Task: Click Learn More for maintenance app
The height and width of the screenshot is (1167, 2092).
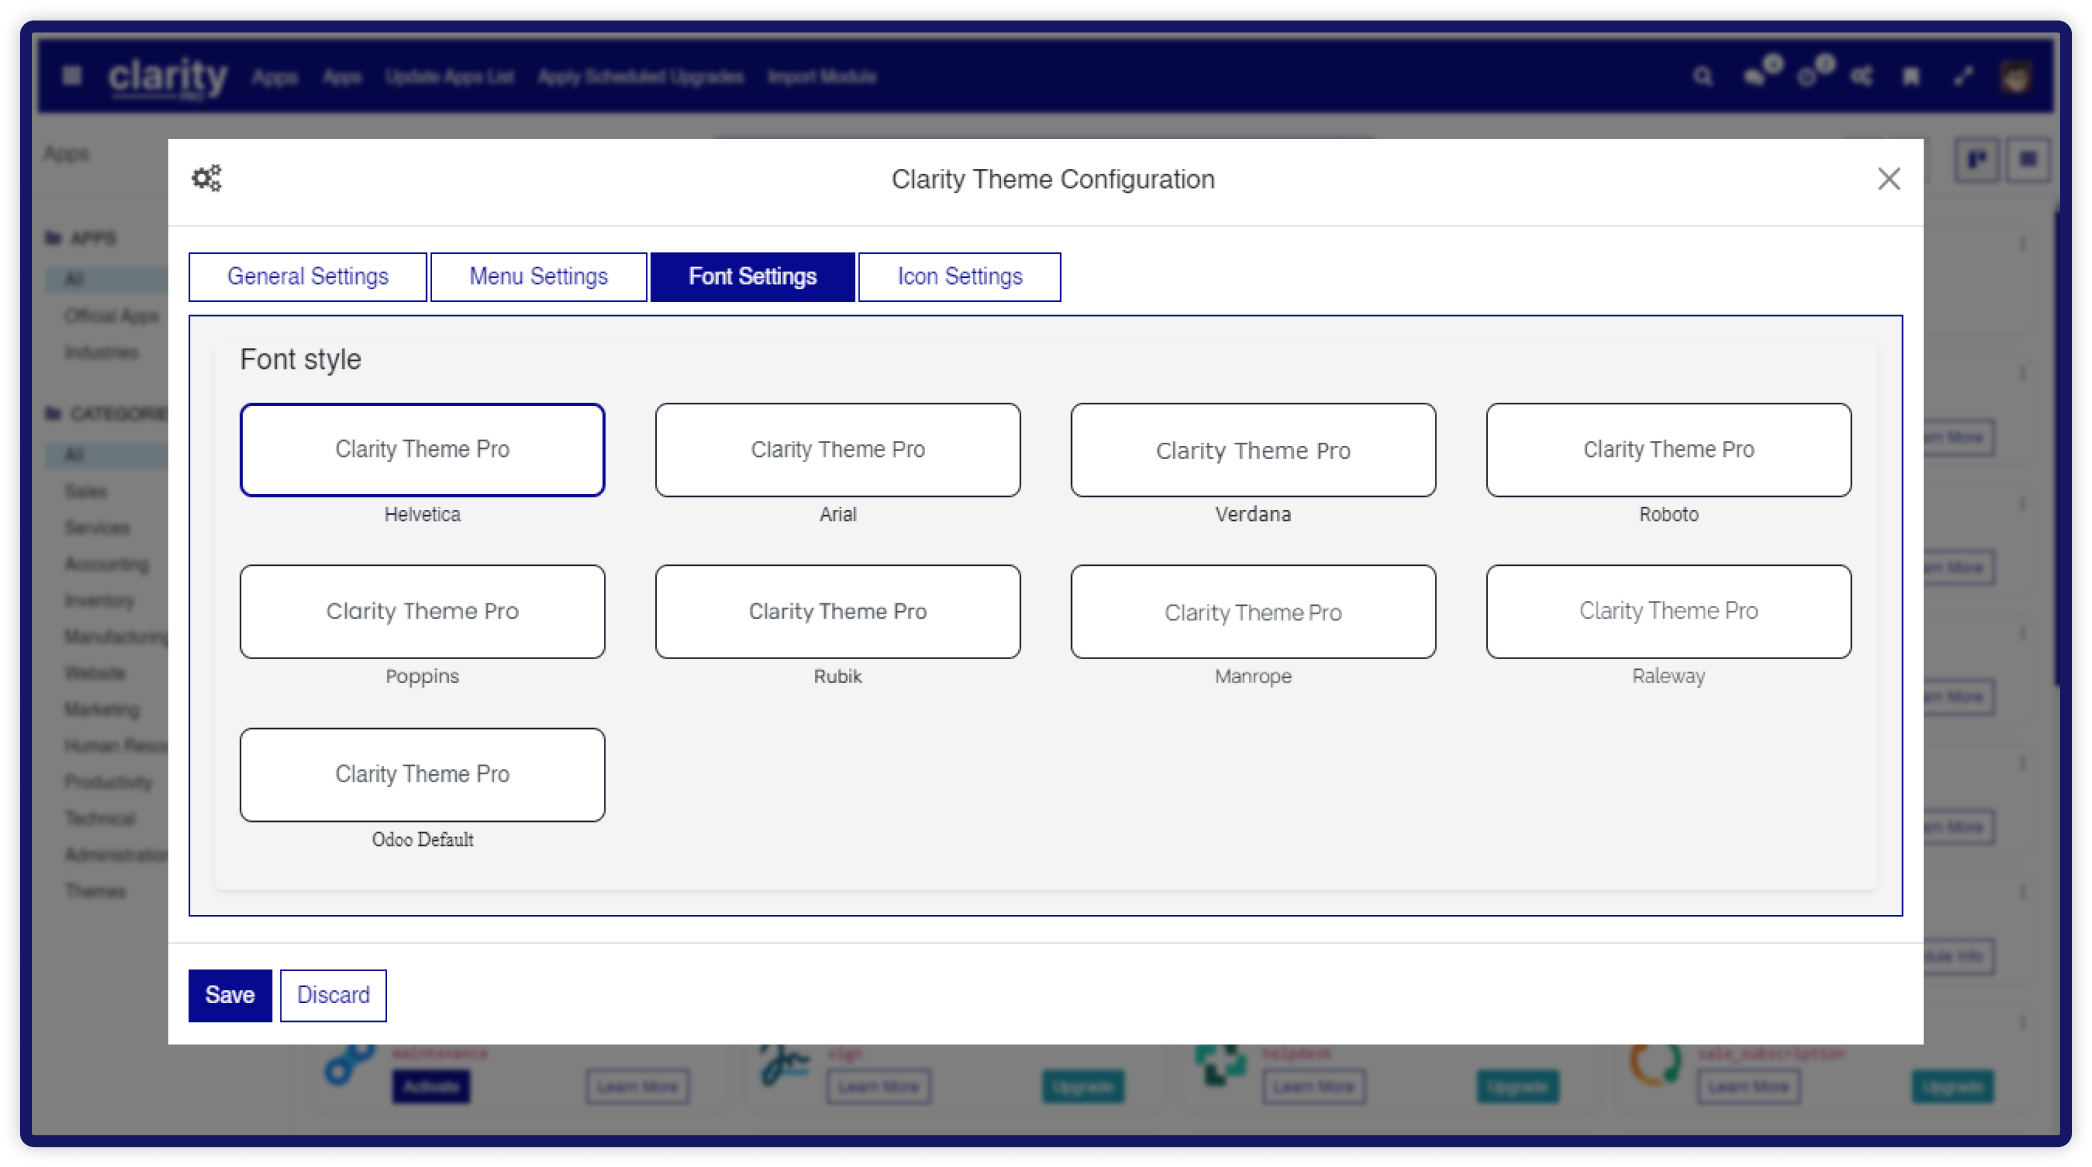Action: pos(638,1087)
